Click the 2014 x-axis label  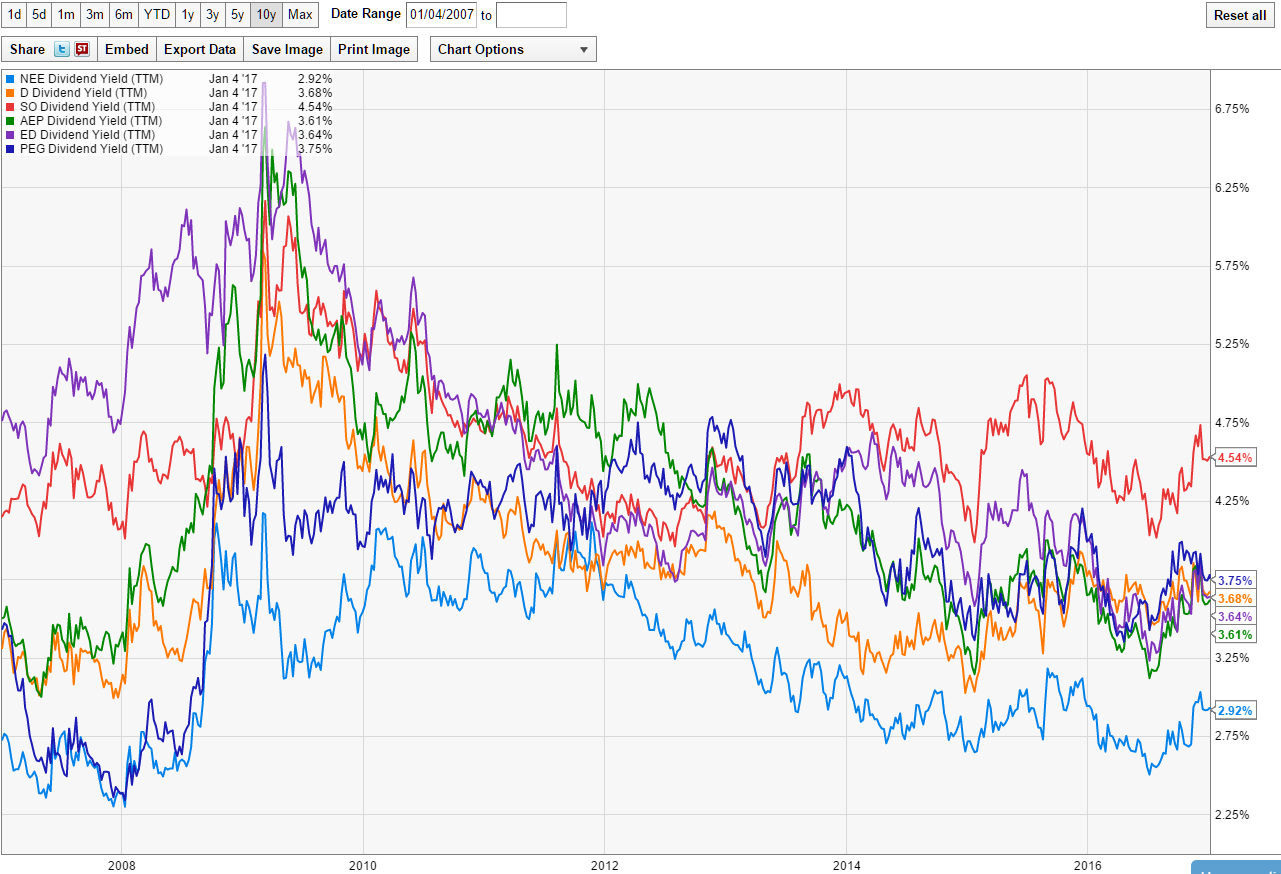(847, 864)
